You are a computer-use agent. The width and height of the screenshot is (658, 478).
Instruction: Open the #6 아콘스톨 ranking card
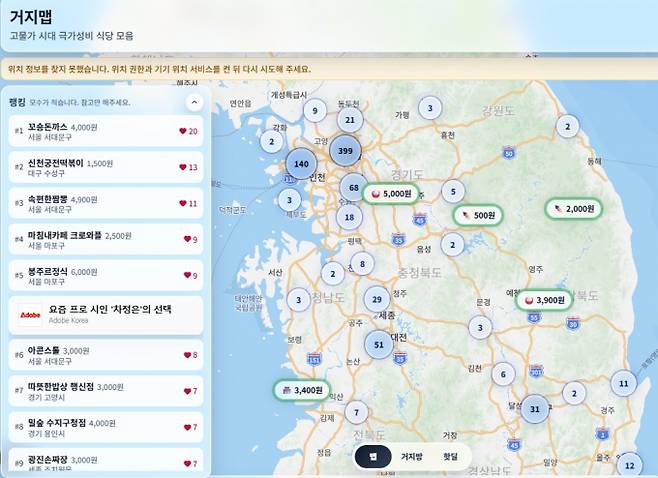tap(106, 355)
